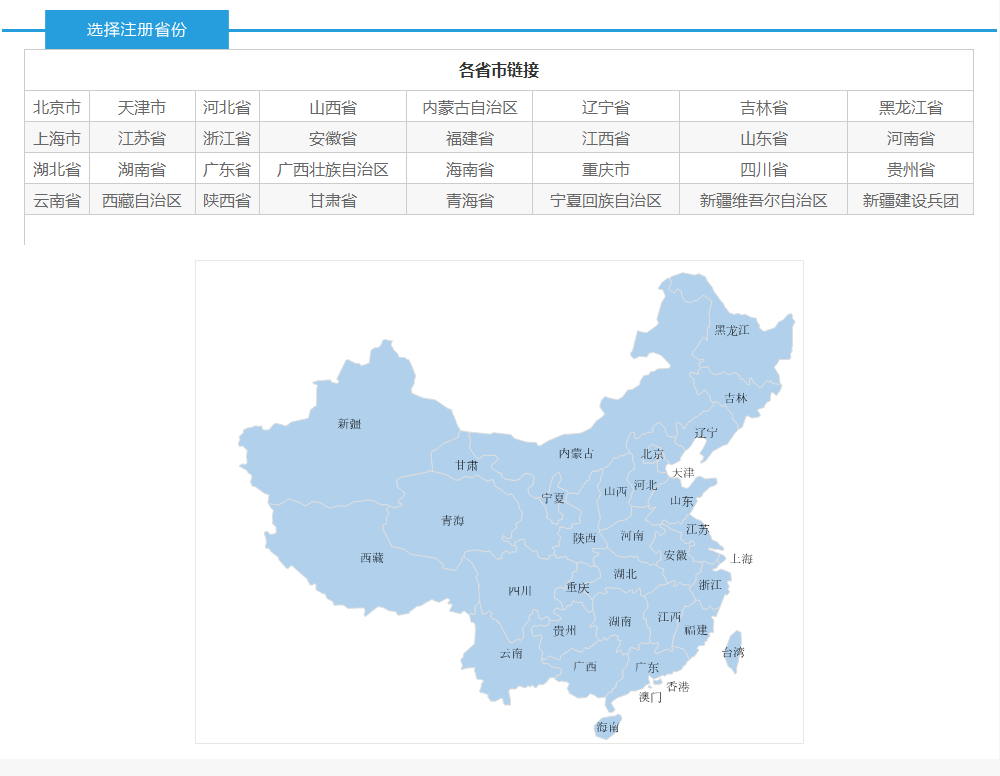Open the 西藏自治区 link
1000x776 pixels.
coord(142,201)
